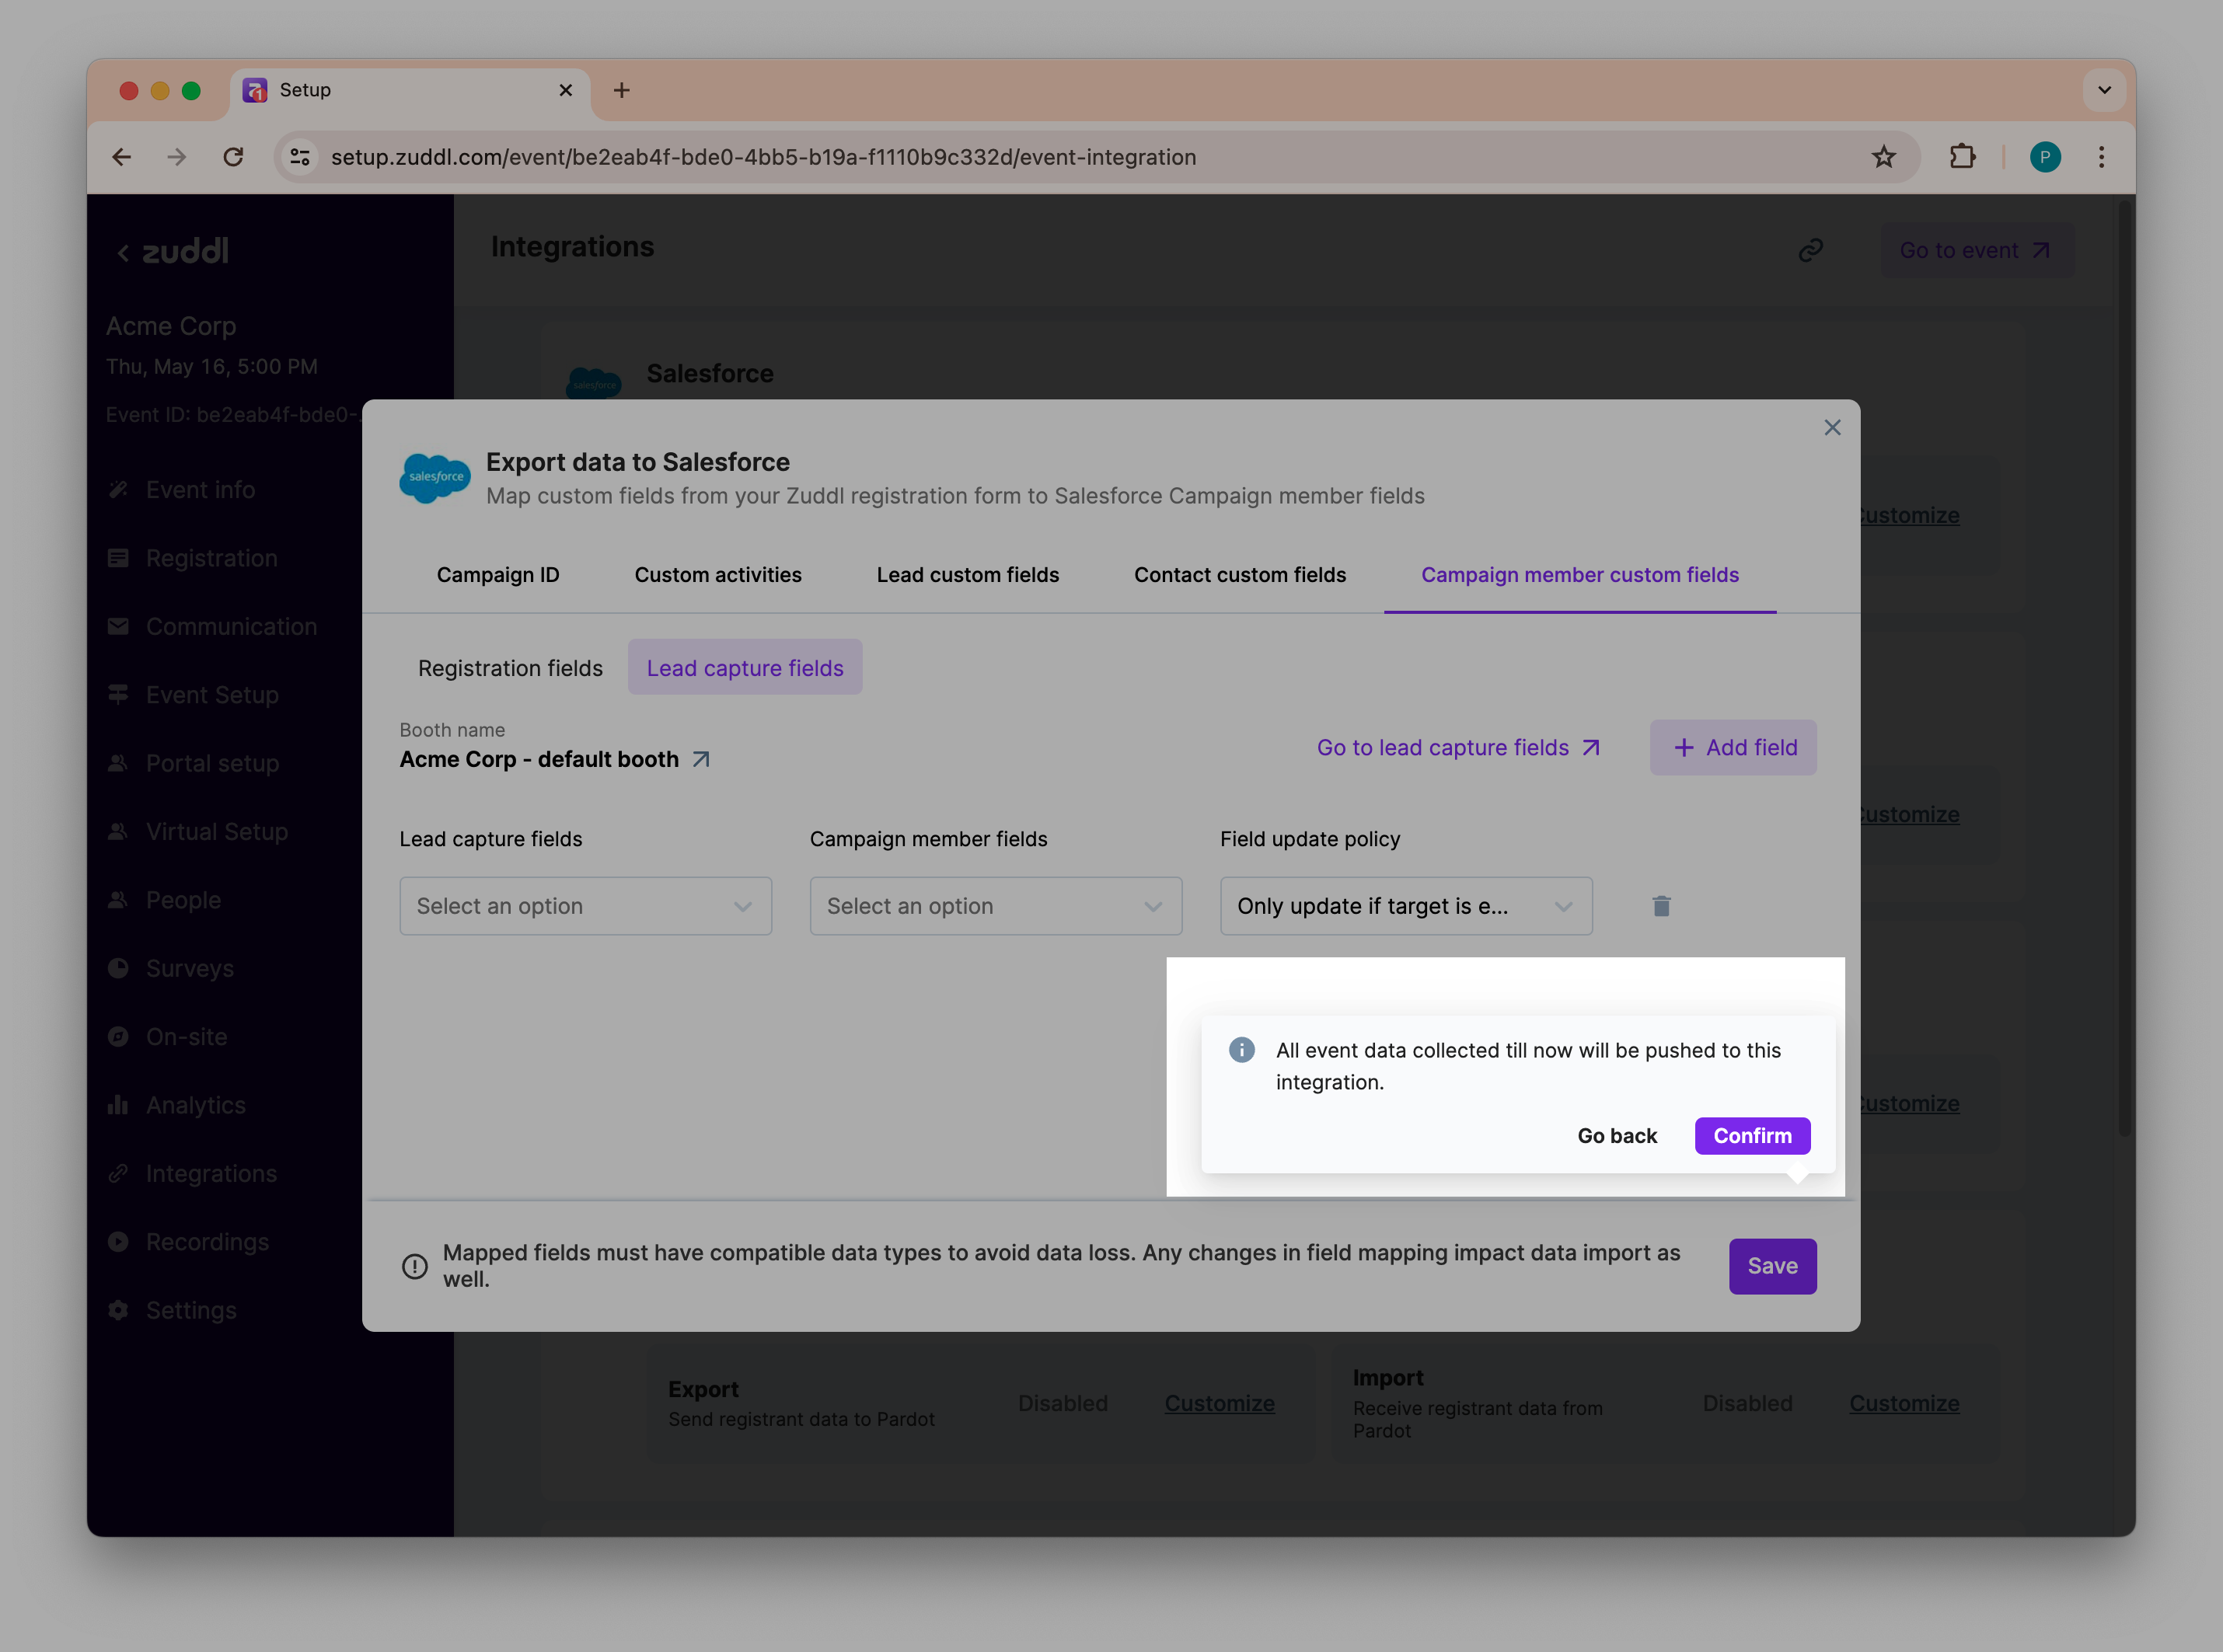
Task: Close the Export data to Salesforce dialog
Action: [x=1831, y=428]
